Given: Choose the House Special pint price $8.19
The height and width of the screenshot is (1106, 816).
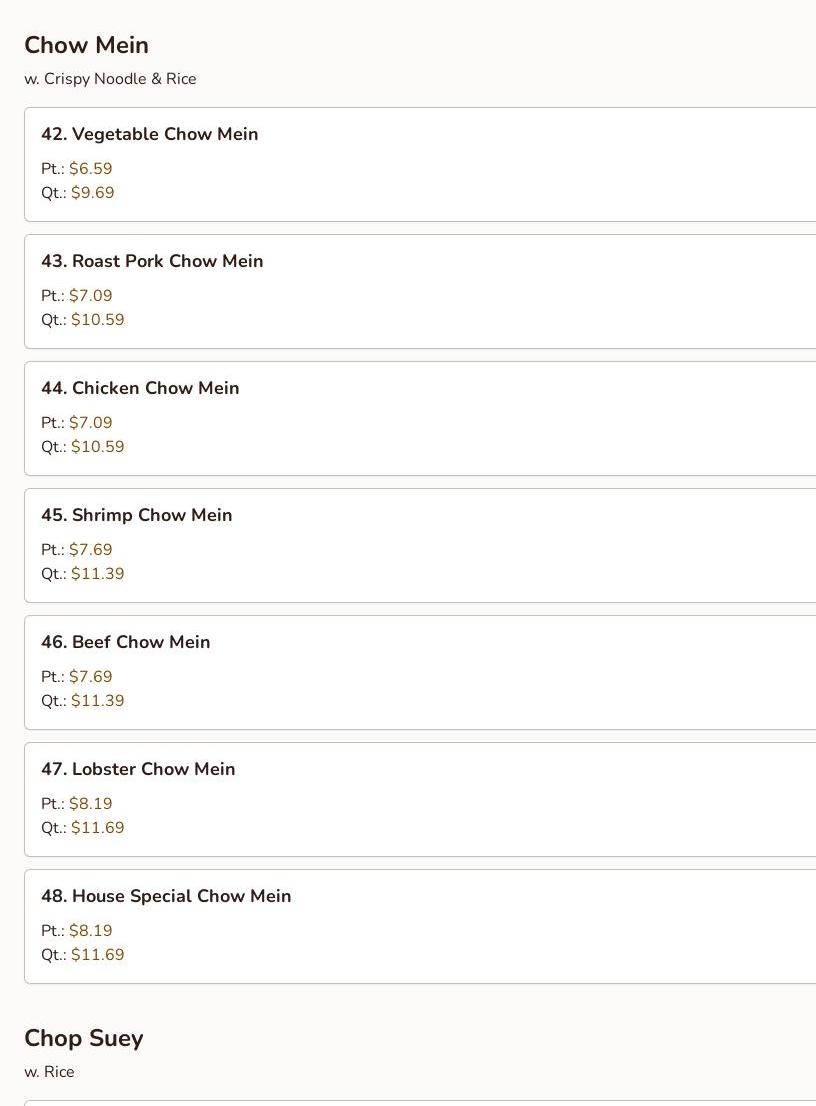Looking at the screenshot, I should pyautogui.click(x=90, y=930).
